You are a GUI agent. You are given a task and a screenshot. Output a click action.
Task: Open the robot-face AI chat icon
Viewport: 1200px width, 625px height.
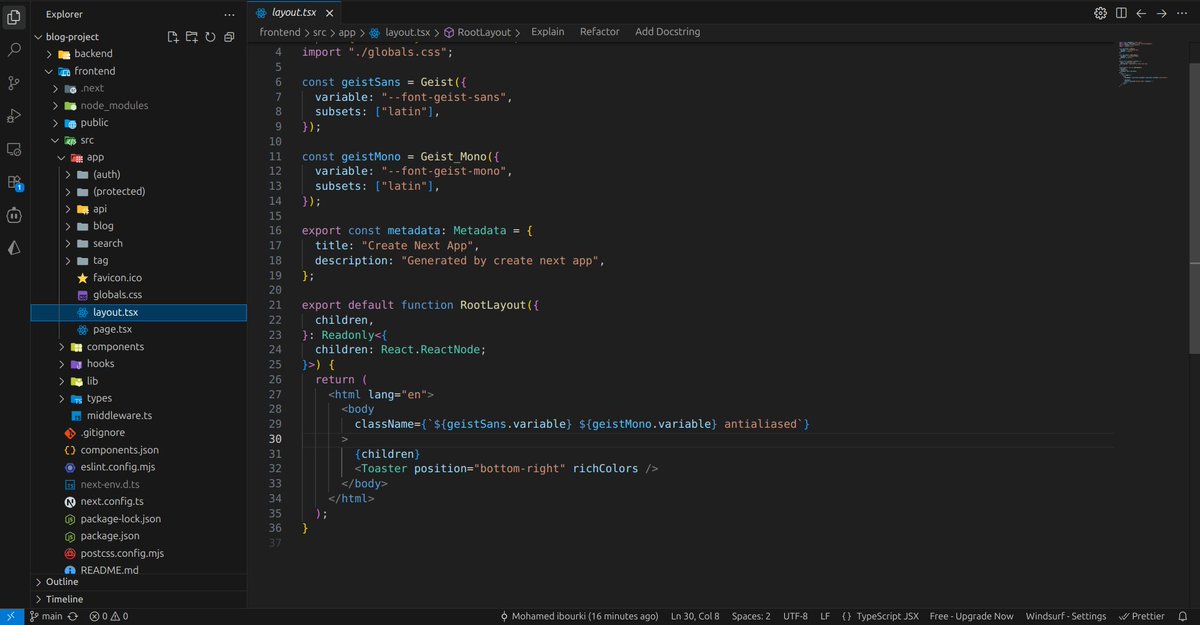click(x=14, y=215)
